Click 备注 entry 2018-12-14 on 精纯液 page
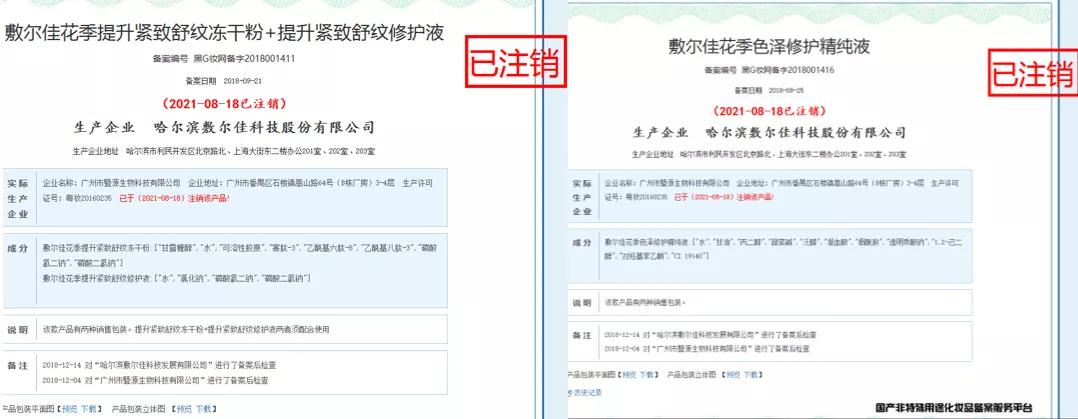1078x419 pixels. [x=710, y=334]
